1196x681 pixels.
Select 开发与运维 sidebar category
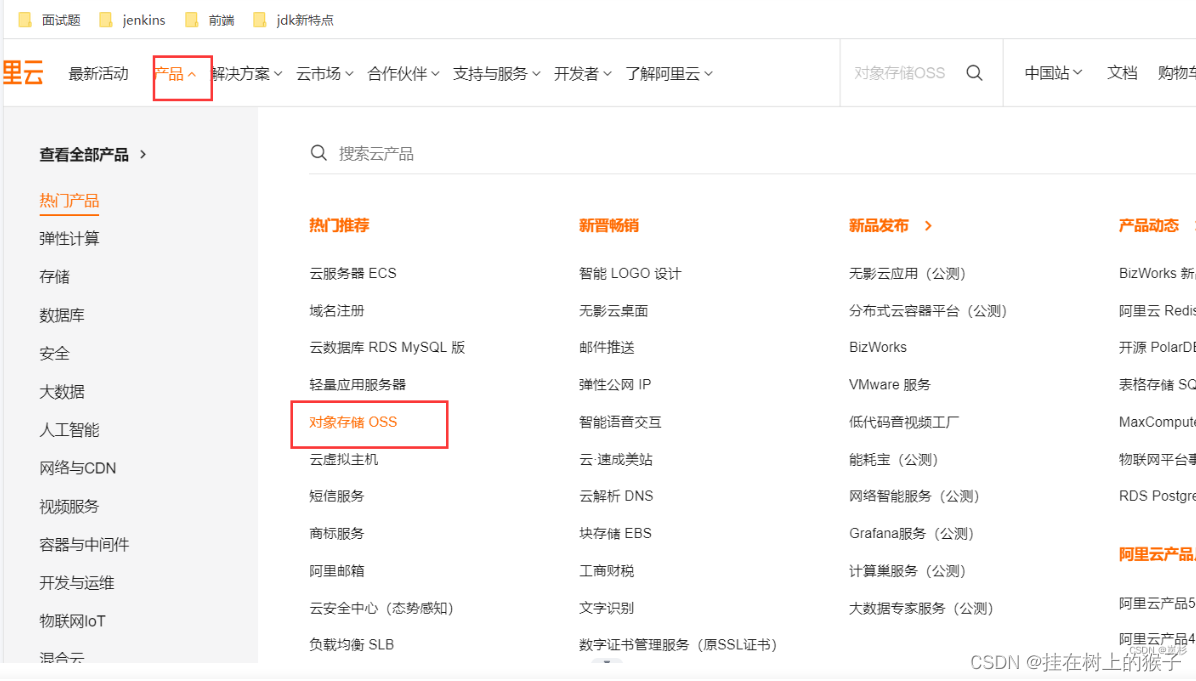77,583
